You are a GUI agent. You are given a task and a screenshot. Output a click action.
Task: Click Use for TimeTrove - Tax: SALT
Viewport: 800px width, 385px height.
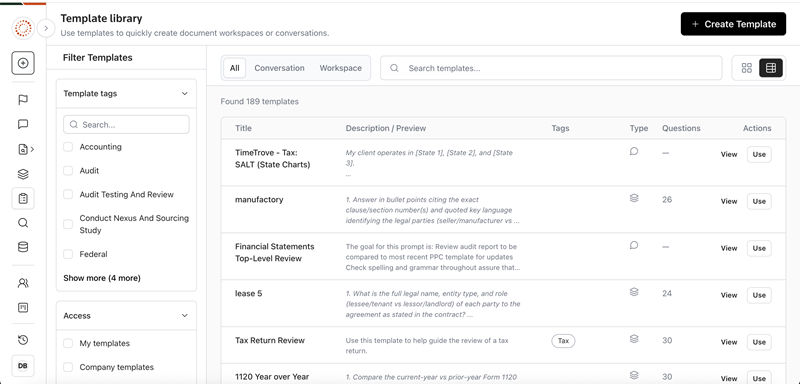coord(759,154)
